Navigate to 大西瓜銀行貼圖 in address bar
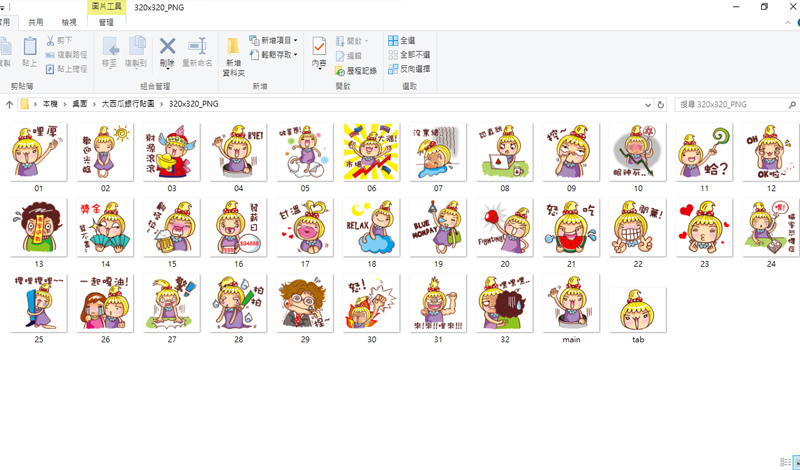 pos(128,104)
